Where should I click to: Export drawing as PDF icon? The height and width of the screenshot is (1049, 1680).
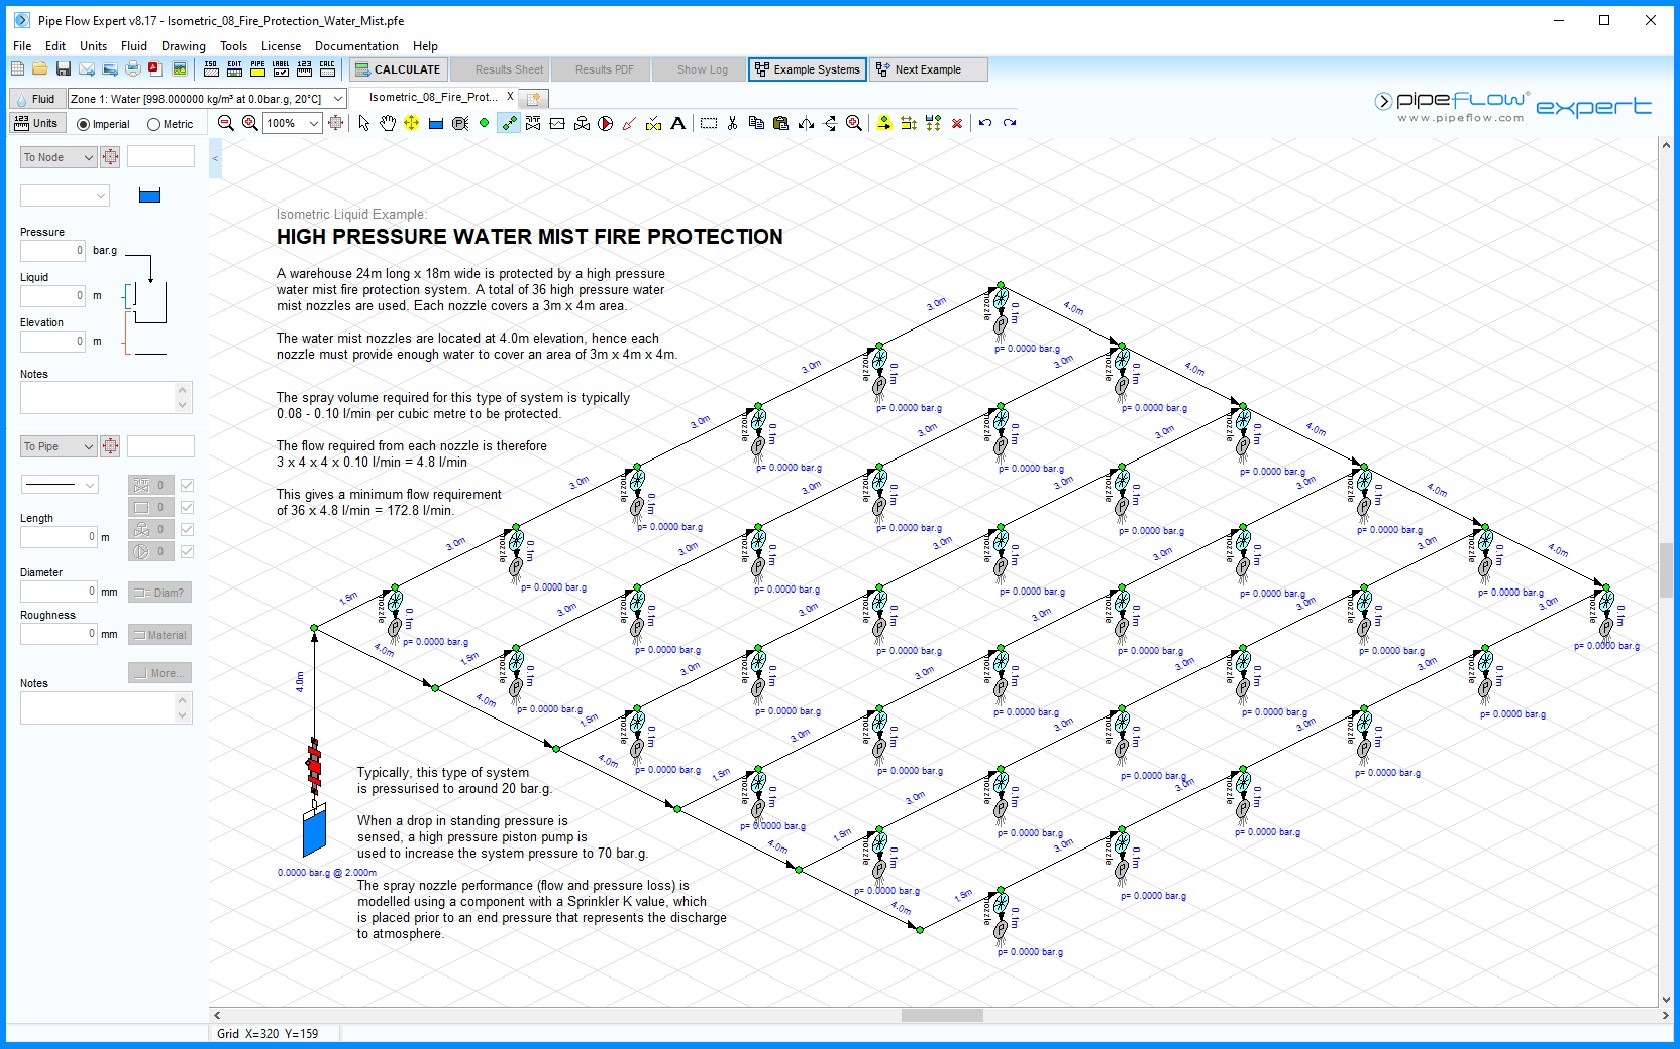155,69
